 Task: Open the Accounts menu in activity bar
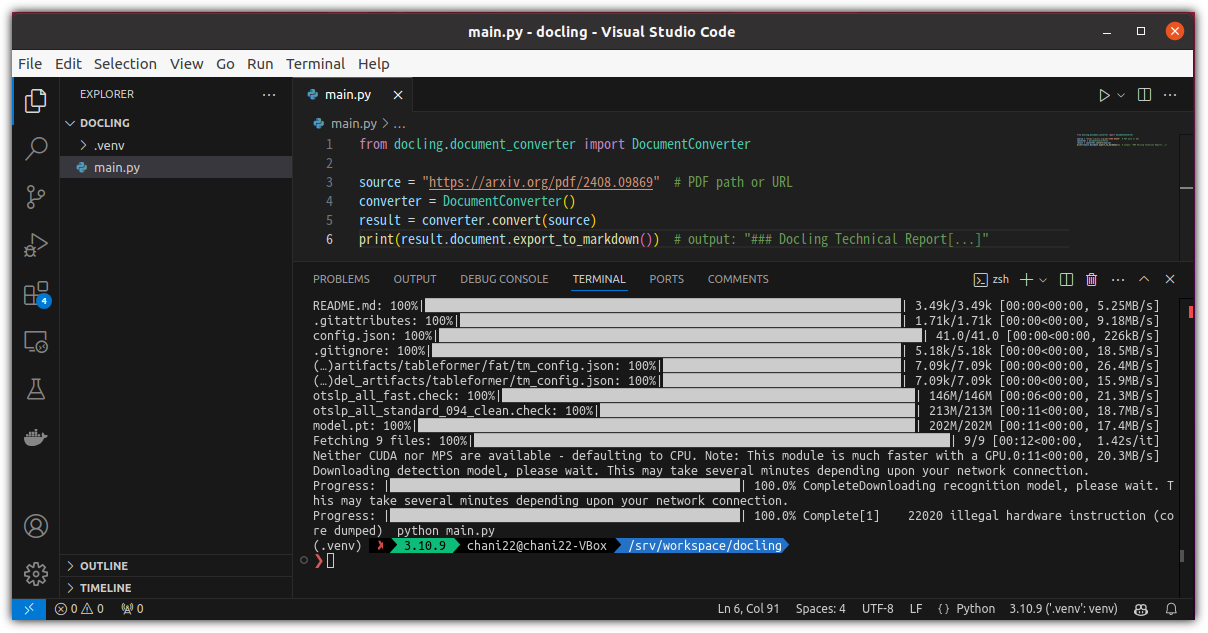click(36, 526)
